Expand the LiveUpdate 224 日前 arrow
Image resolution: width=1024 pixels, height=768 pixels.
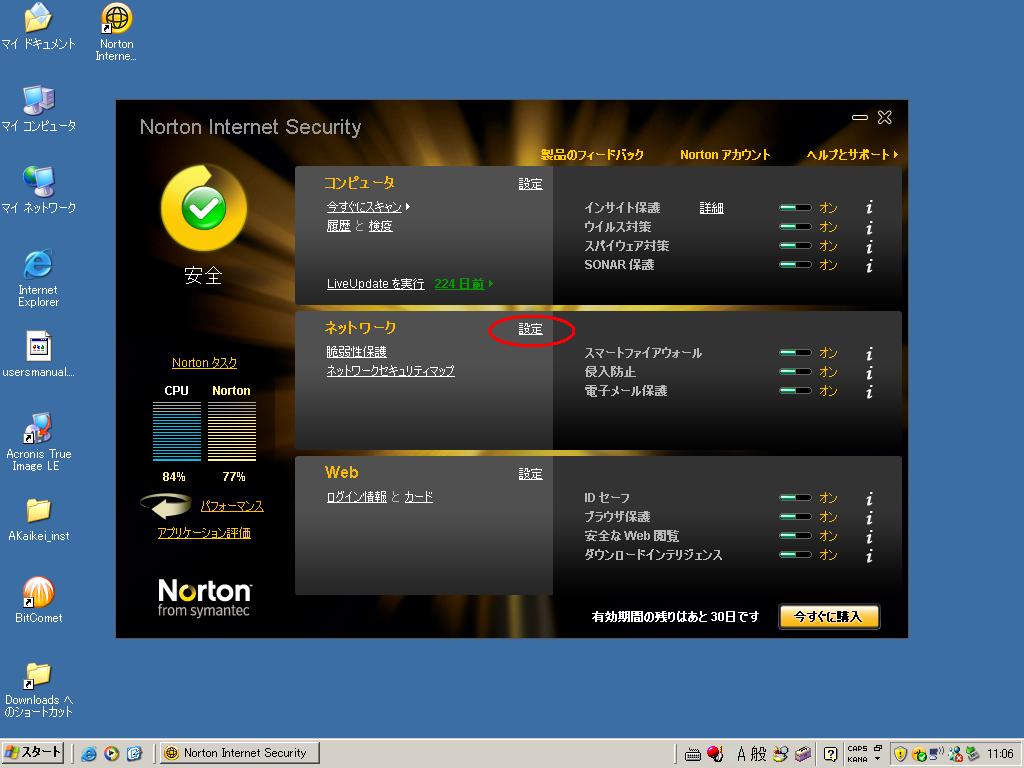tap(490, 284)
